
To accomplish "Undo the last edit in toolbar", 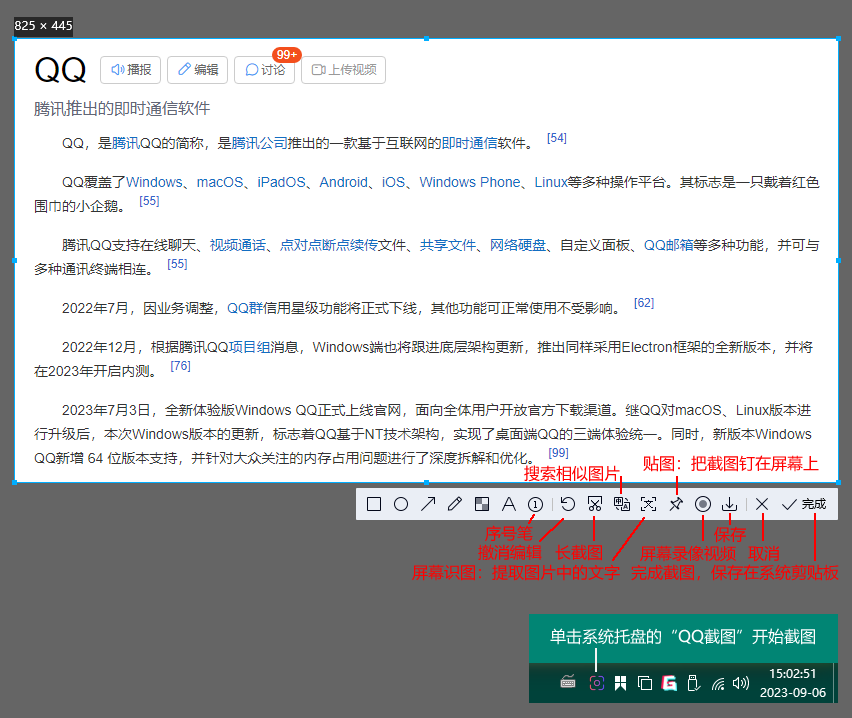I will point(567,504).
